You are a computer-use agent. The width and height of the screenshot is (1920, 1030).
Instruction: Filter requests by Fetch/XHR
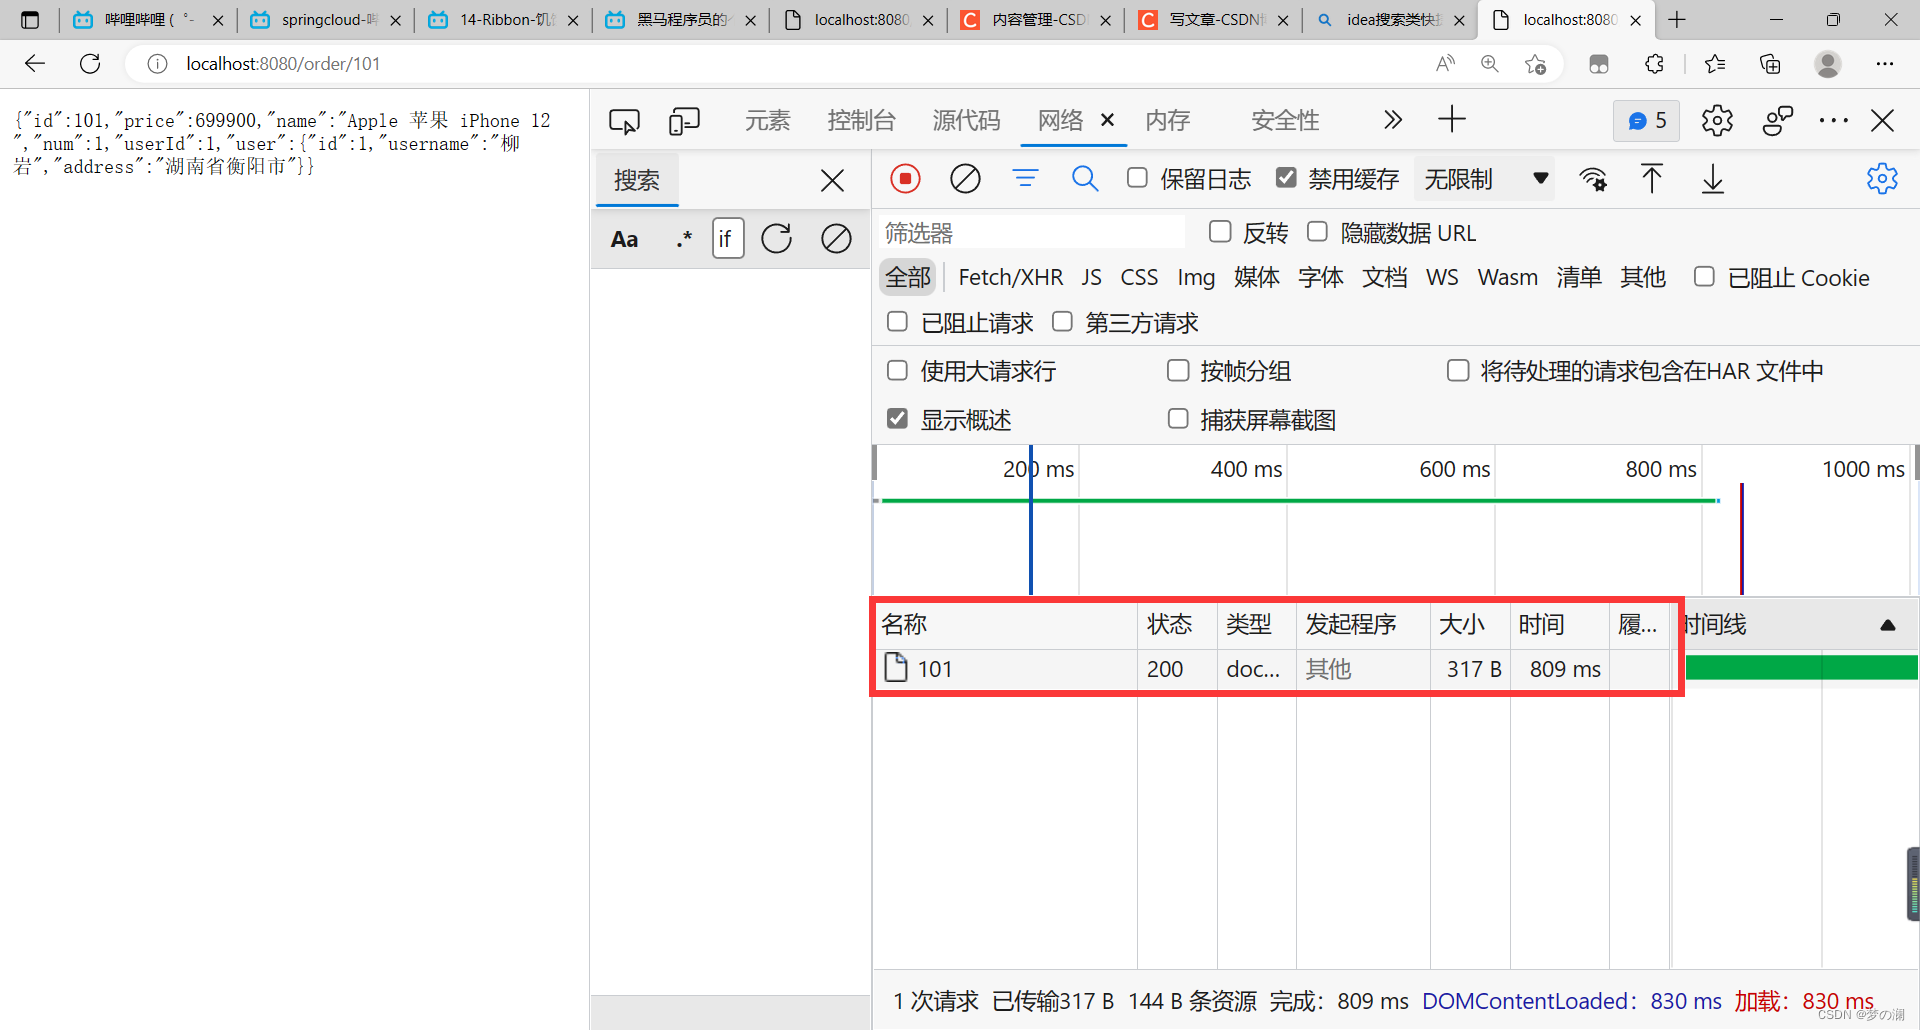(1010, 277)
